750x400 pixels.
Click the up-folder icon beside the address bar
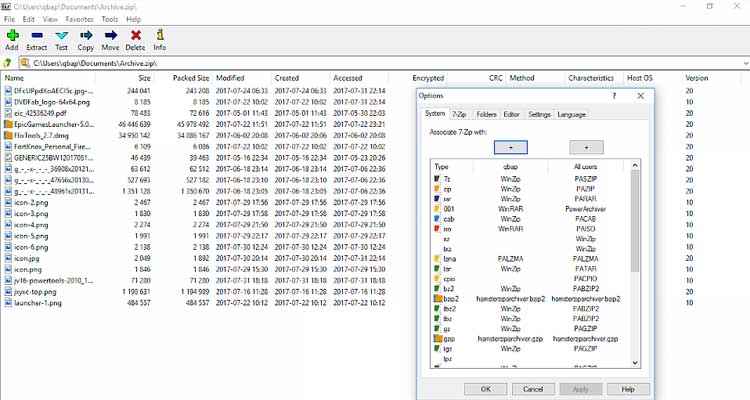click(x=8, y=63)
